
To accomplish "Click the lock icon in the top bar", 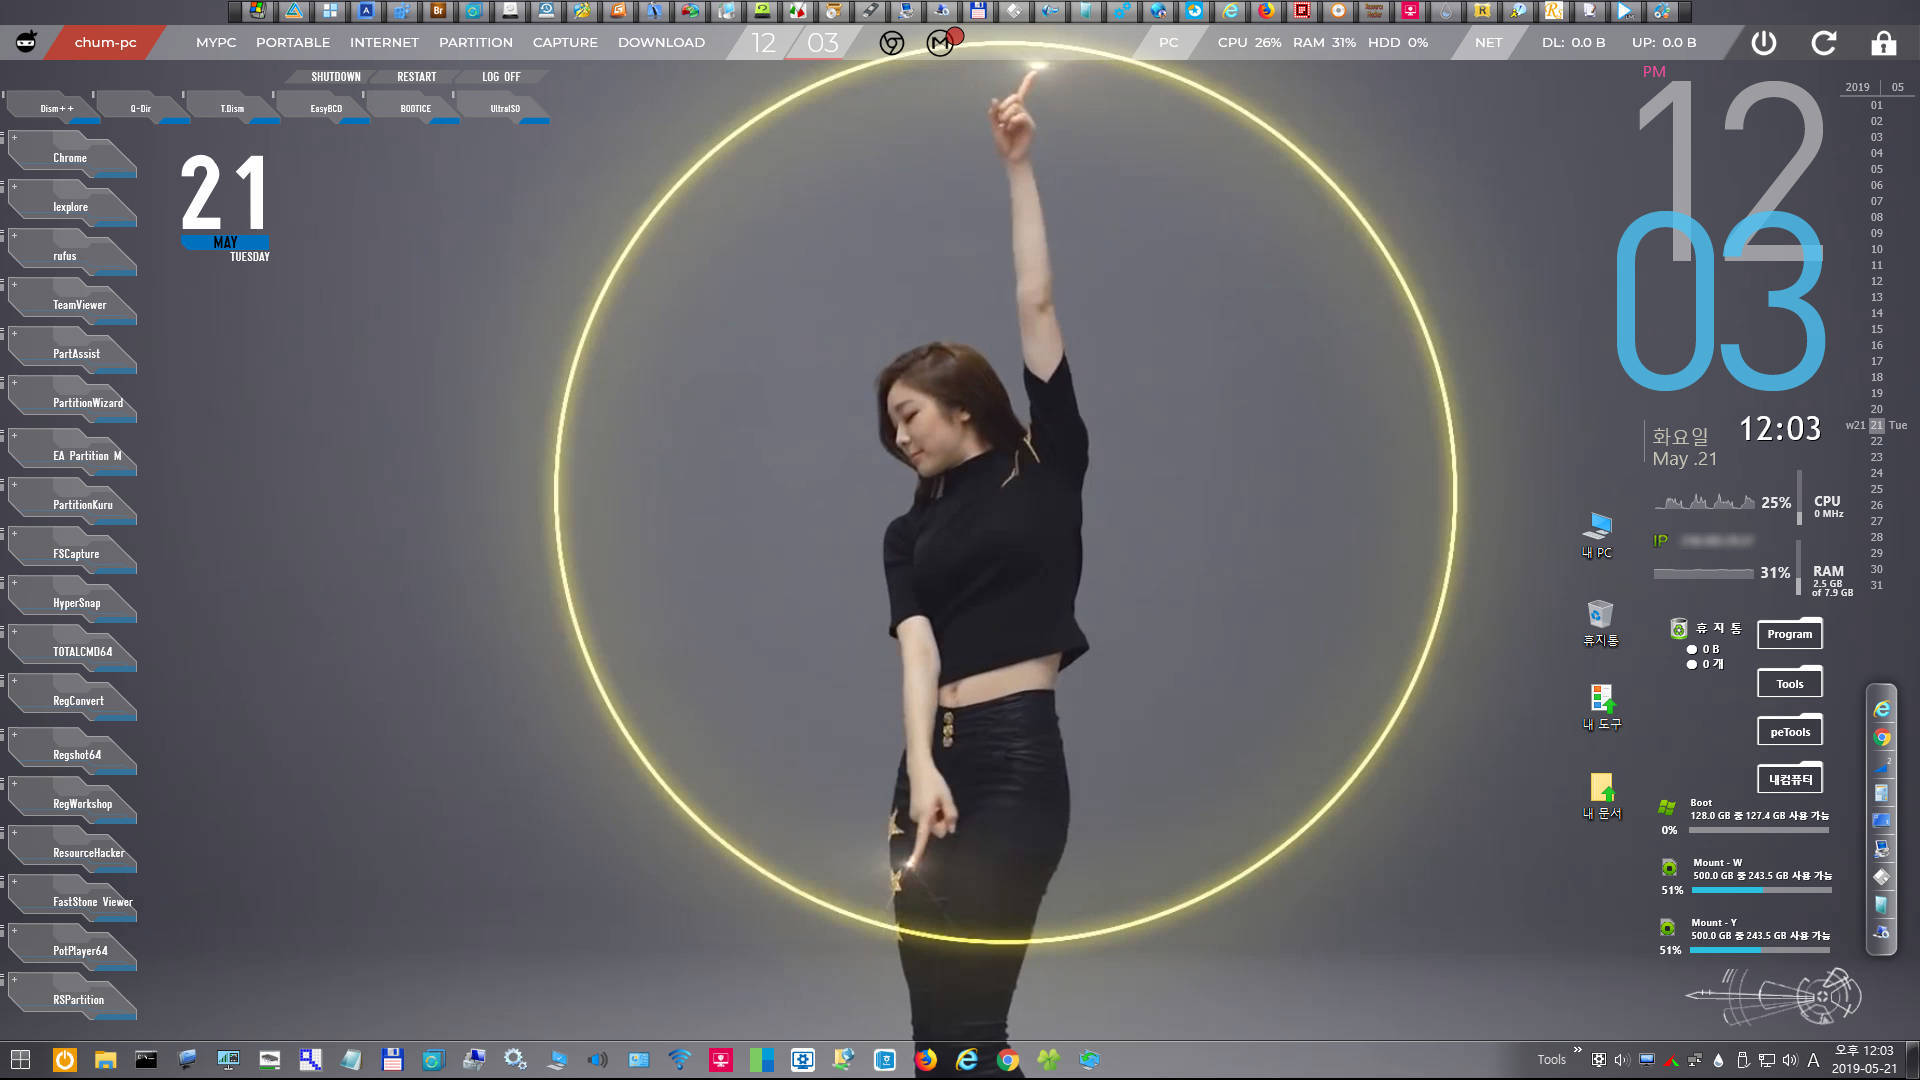I will [1883, 43].
